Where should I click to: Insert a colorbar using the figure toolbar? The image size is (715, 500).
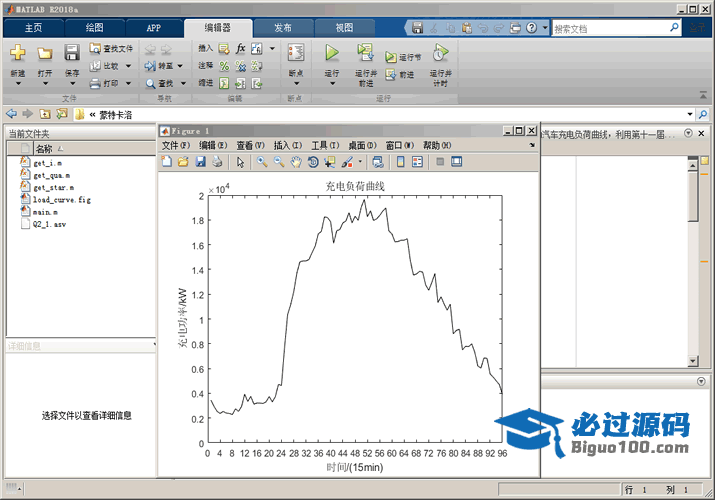400,161
